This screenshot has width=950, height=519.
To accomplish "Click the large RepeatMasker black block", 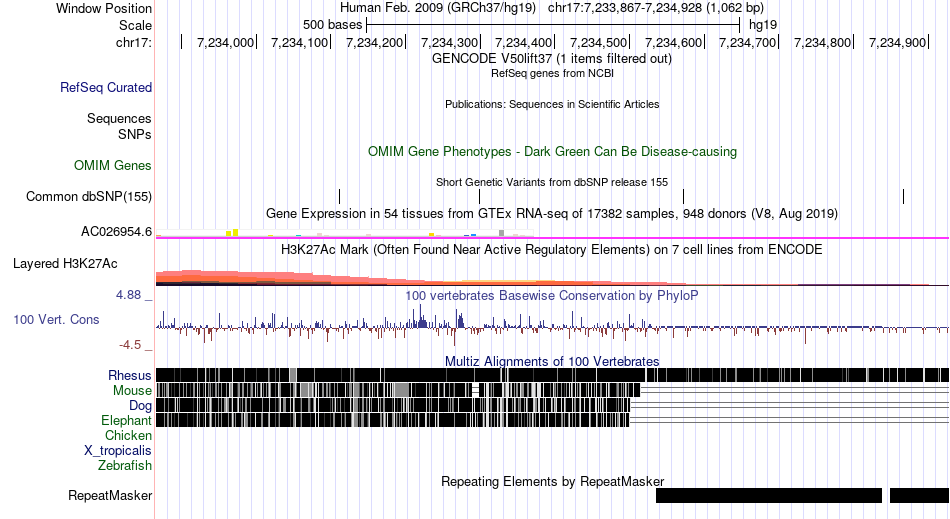I will [769, 495].
